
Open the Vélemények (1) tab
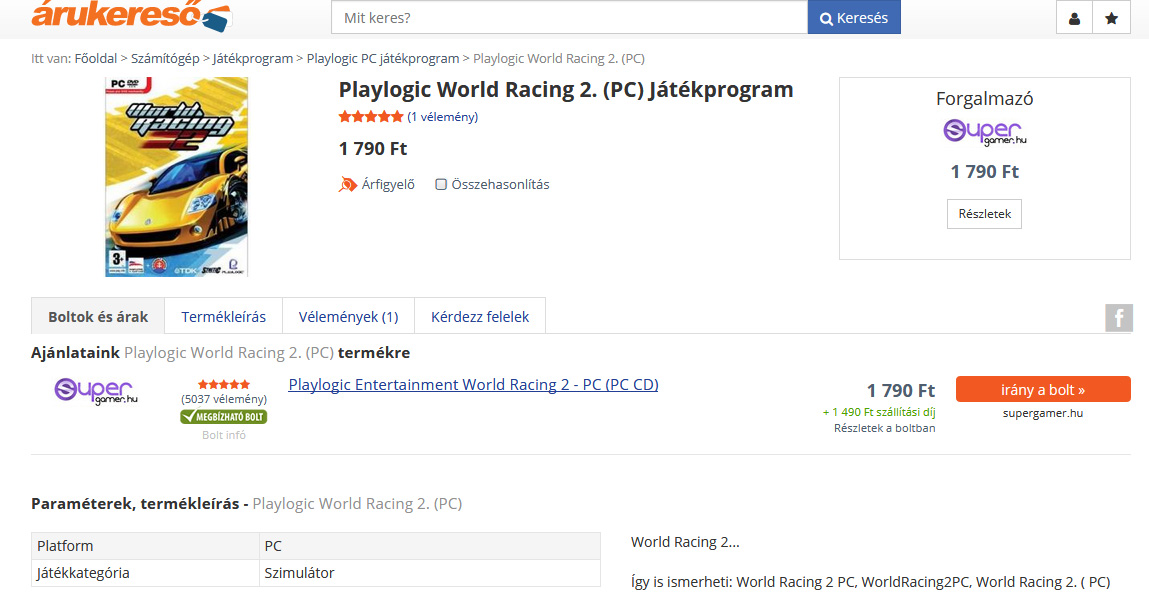pyautogui.click(x=348, y=317)
